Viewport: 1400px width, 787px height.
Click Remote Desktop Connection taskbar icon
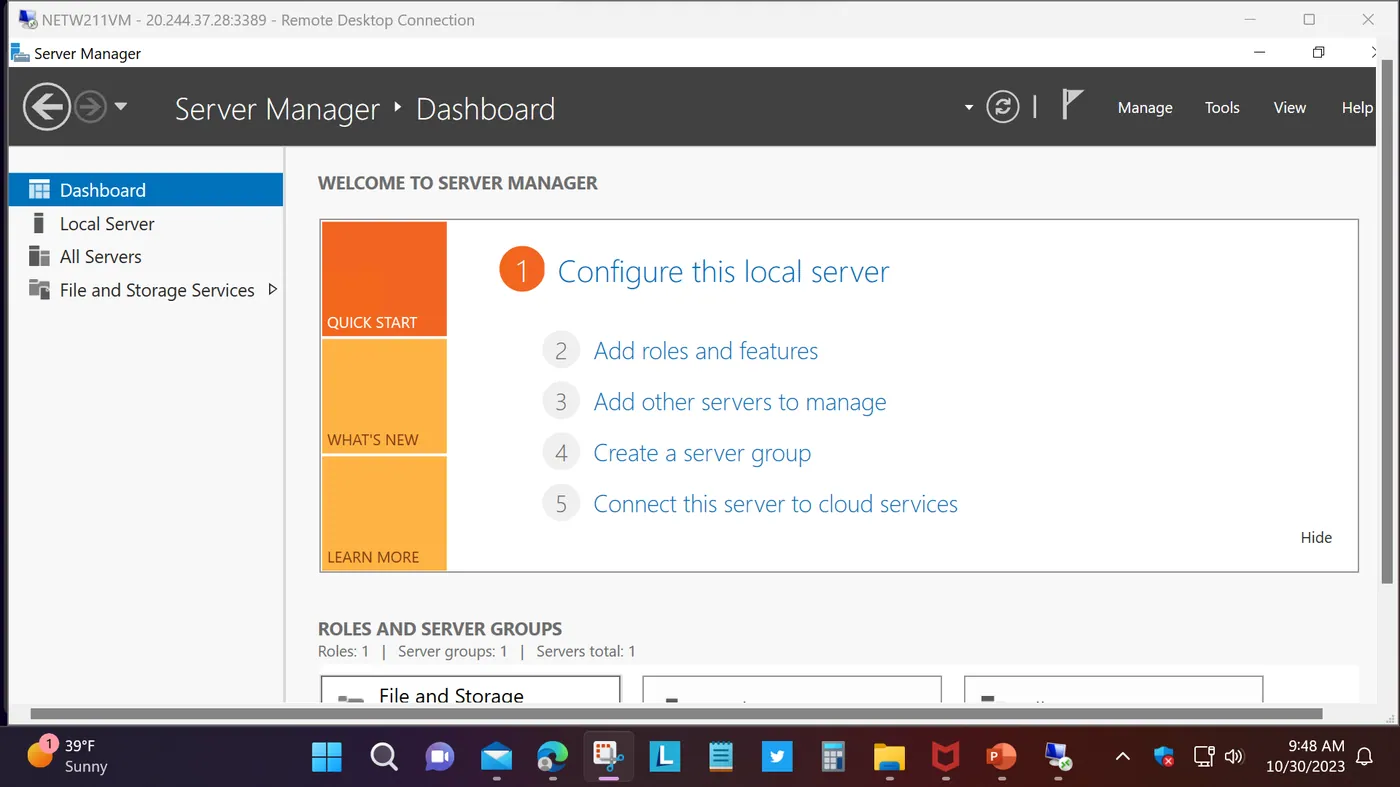point(1058,757)
